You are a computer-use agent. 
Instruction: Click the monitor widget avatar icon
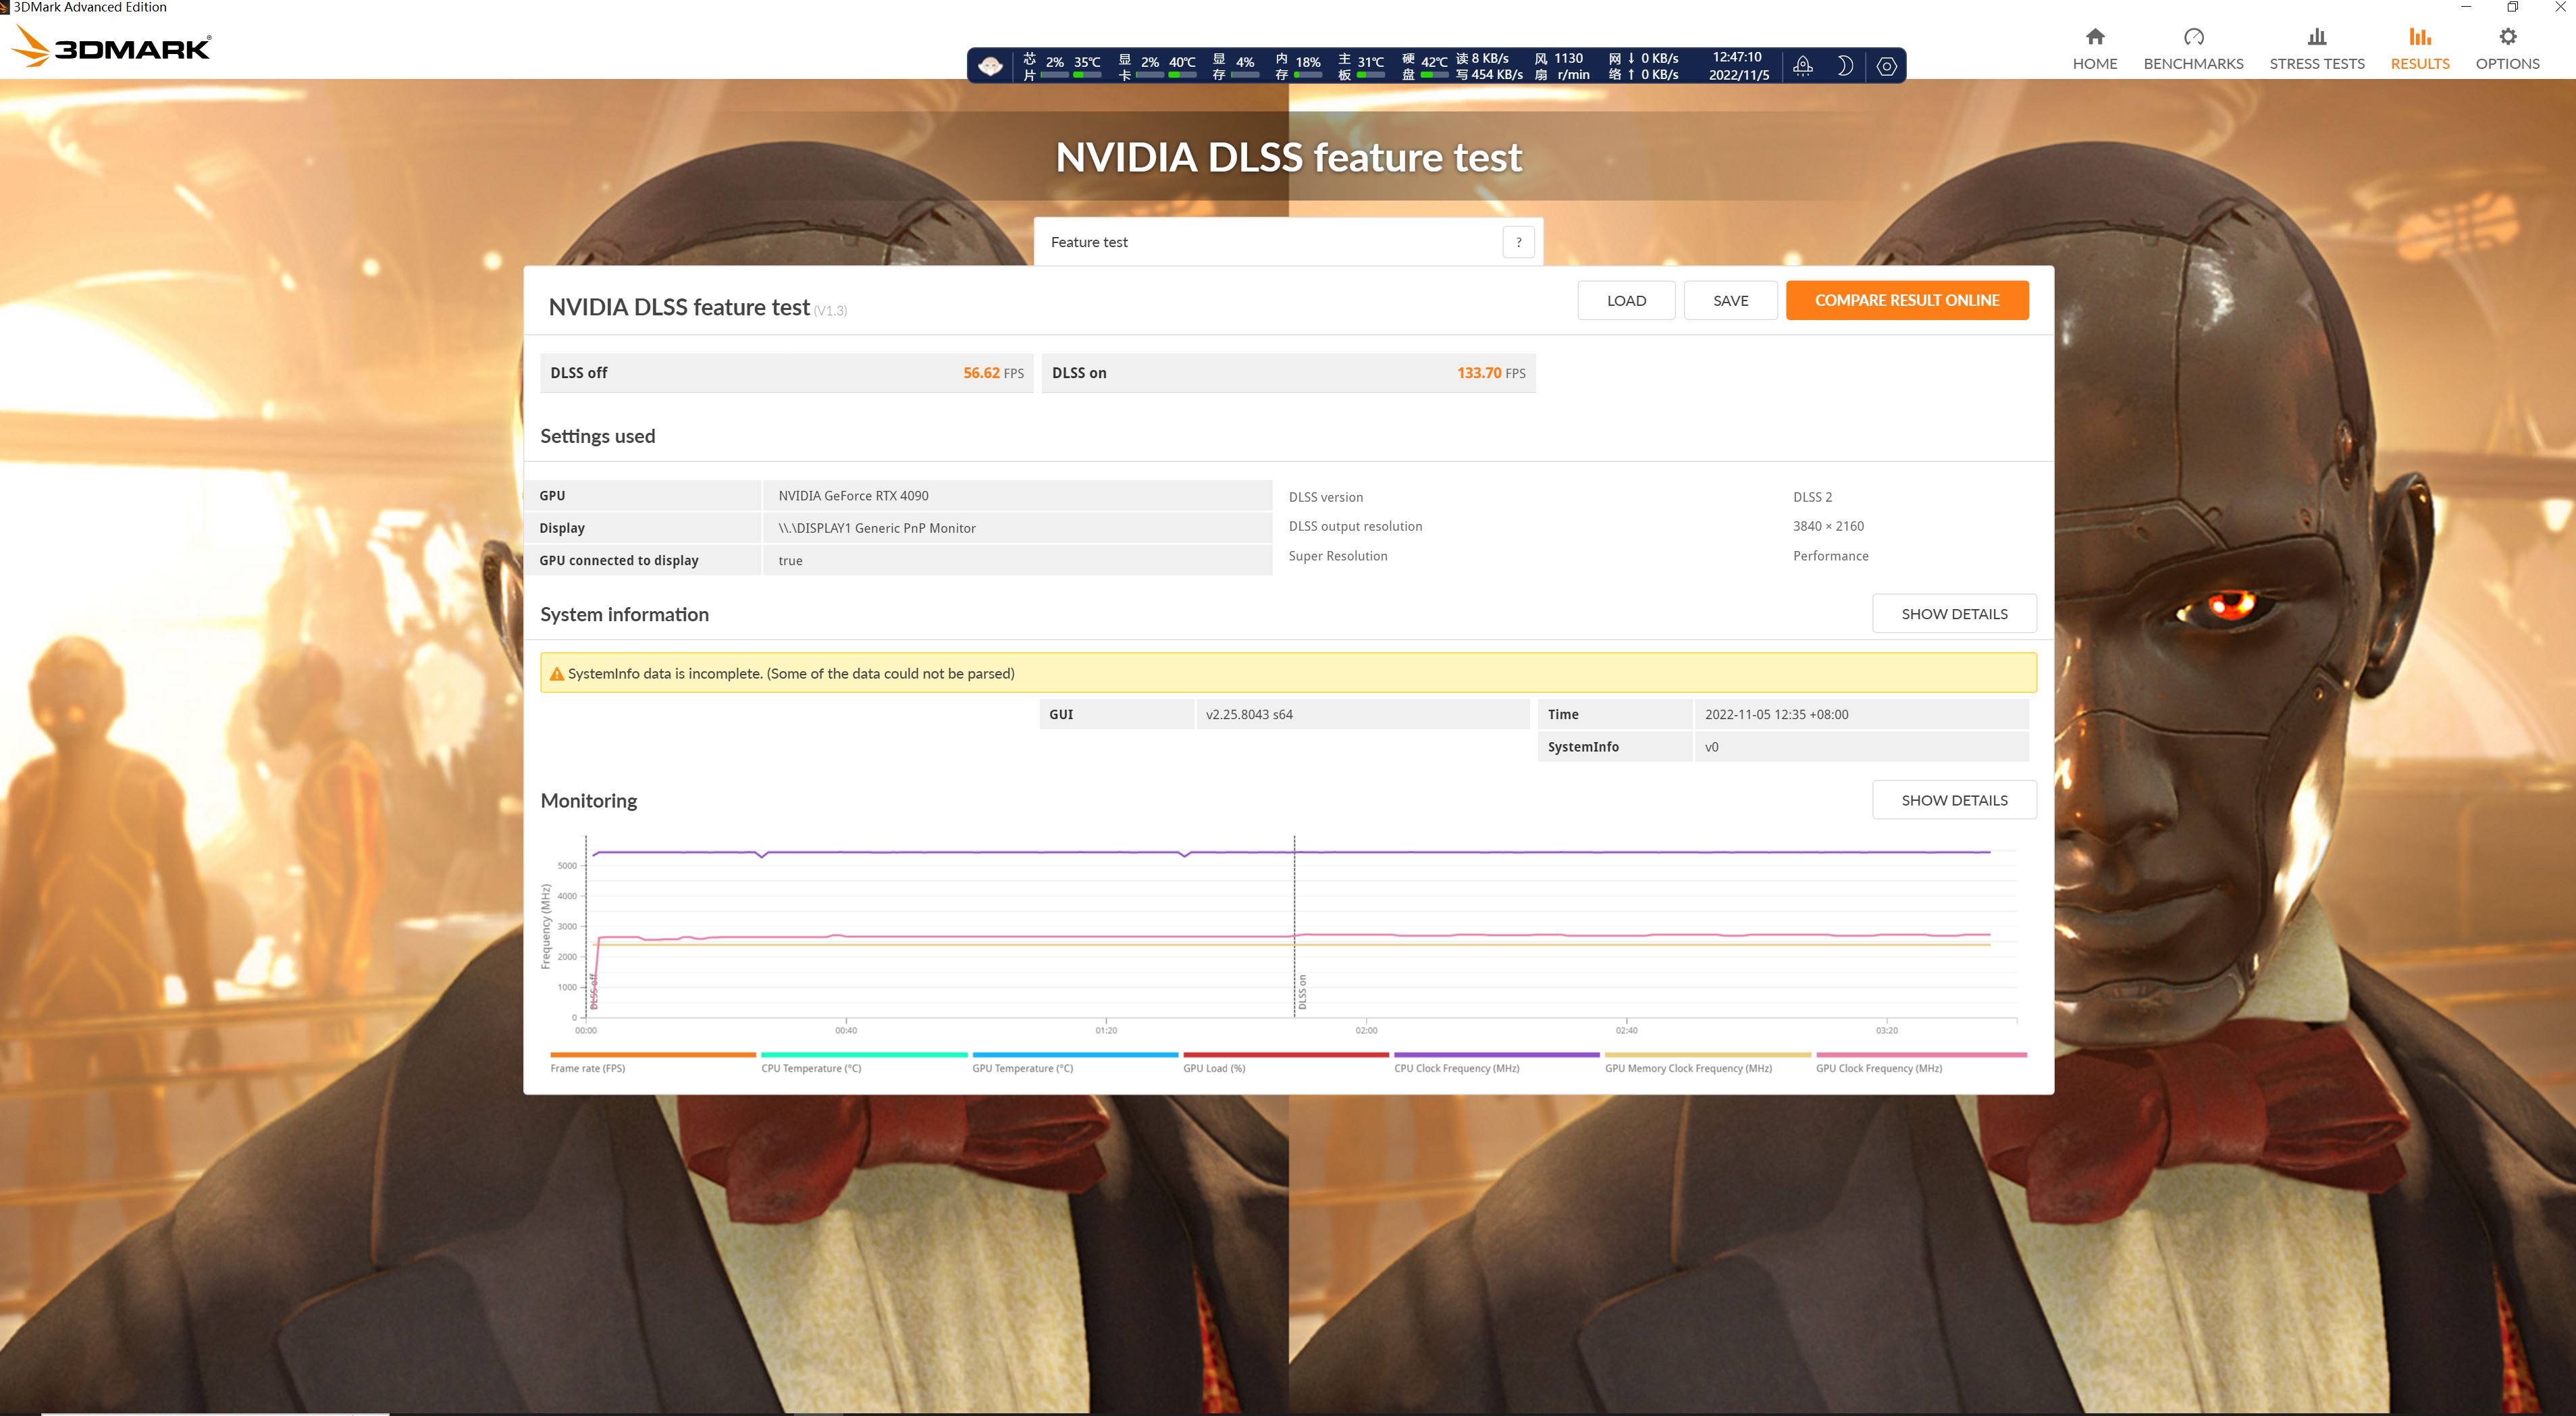pos(990,66)
